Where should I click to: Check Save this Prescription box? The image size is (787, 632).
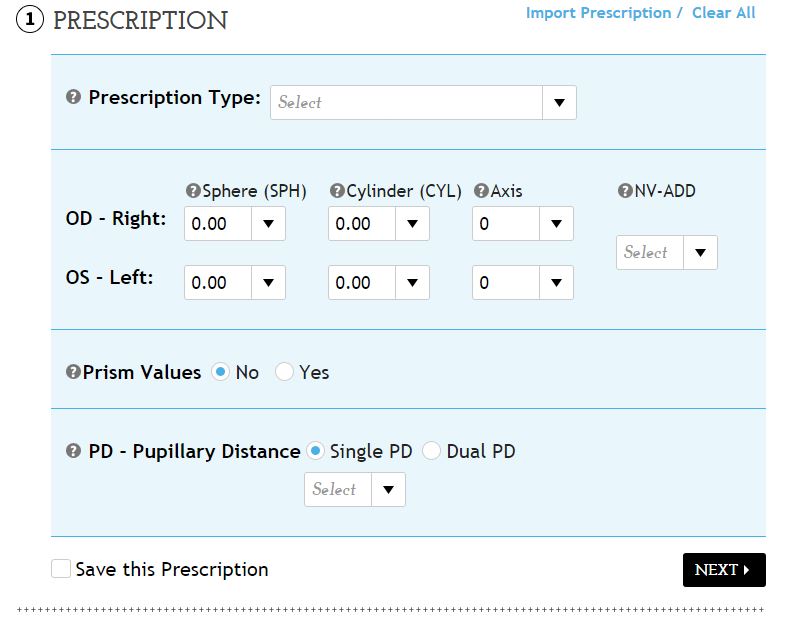(61, 569)
